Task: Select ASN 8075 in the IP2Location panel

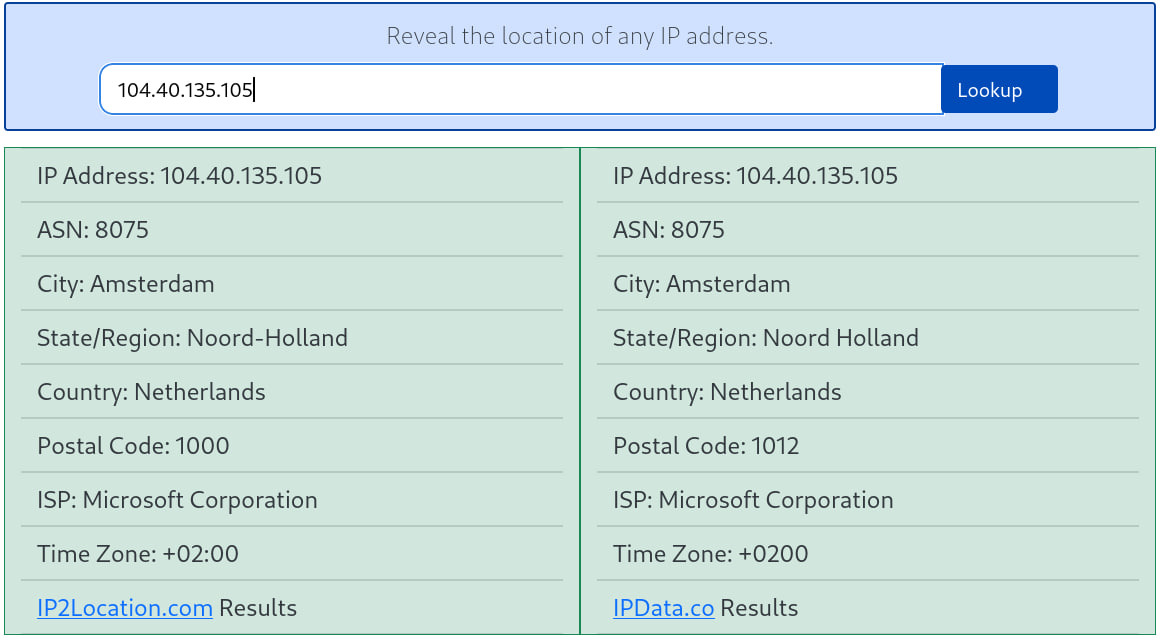Action: (93, 230)
